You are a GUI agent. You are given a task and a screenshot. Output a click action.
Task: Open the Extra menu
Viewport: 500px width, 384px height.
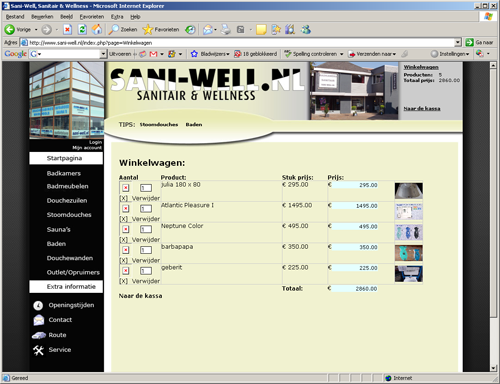[x=117, y=17]
